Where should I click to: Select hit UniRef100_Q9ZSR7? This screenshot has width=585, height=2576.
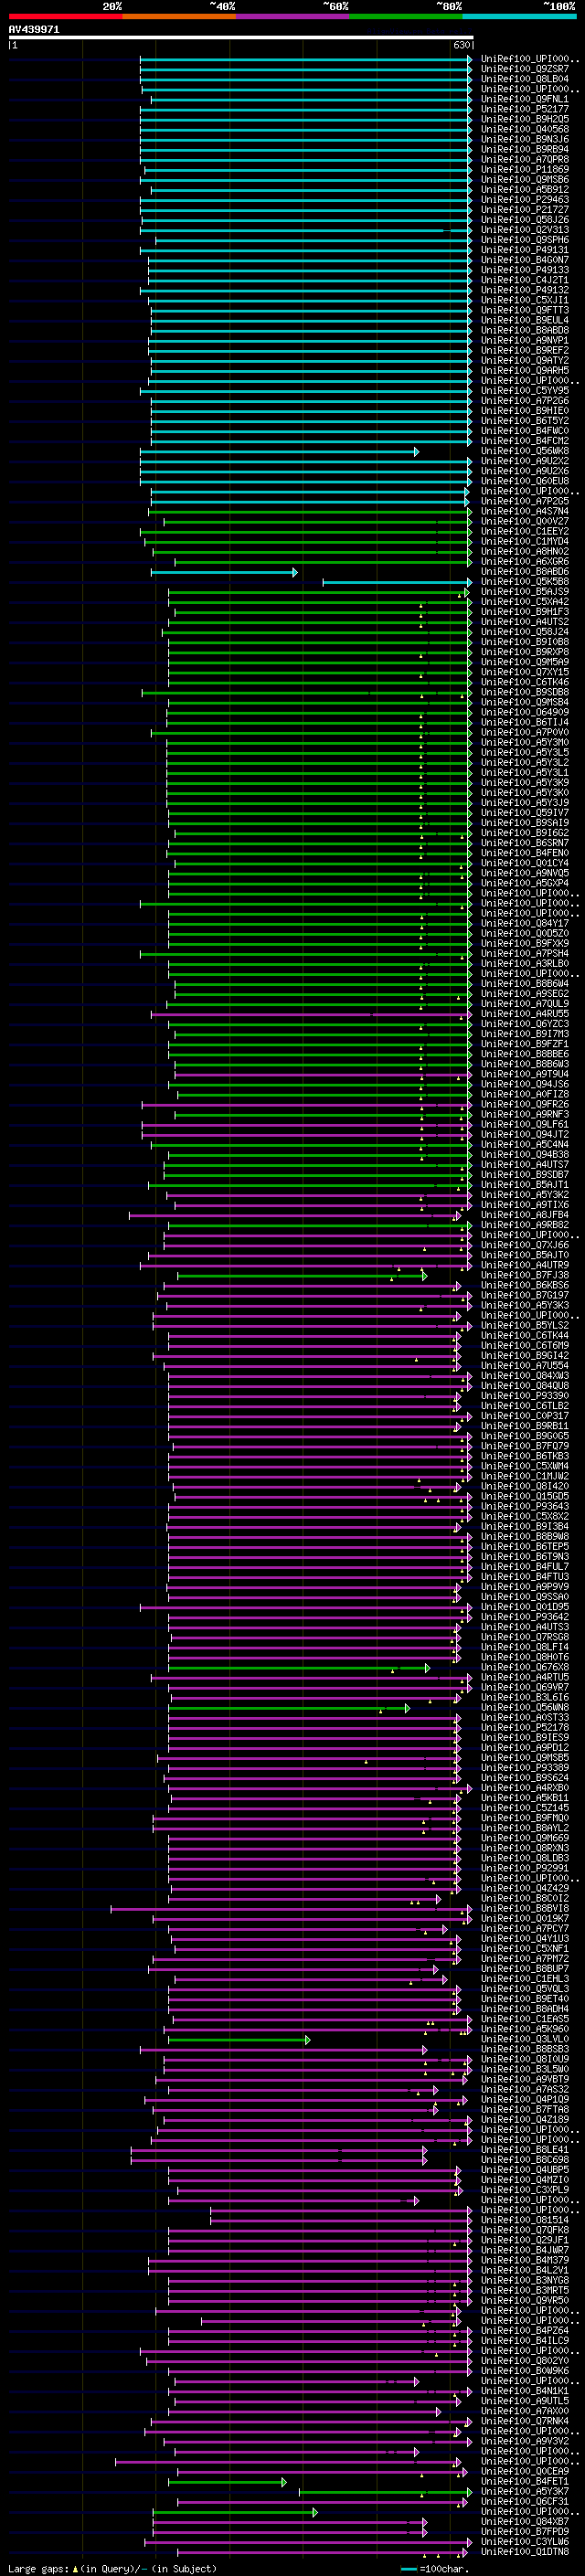coord(525,69)
